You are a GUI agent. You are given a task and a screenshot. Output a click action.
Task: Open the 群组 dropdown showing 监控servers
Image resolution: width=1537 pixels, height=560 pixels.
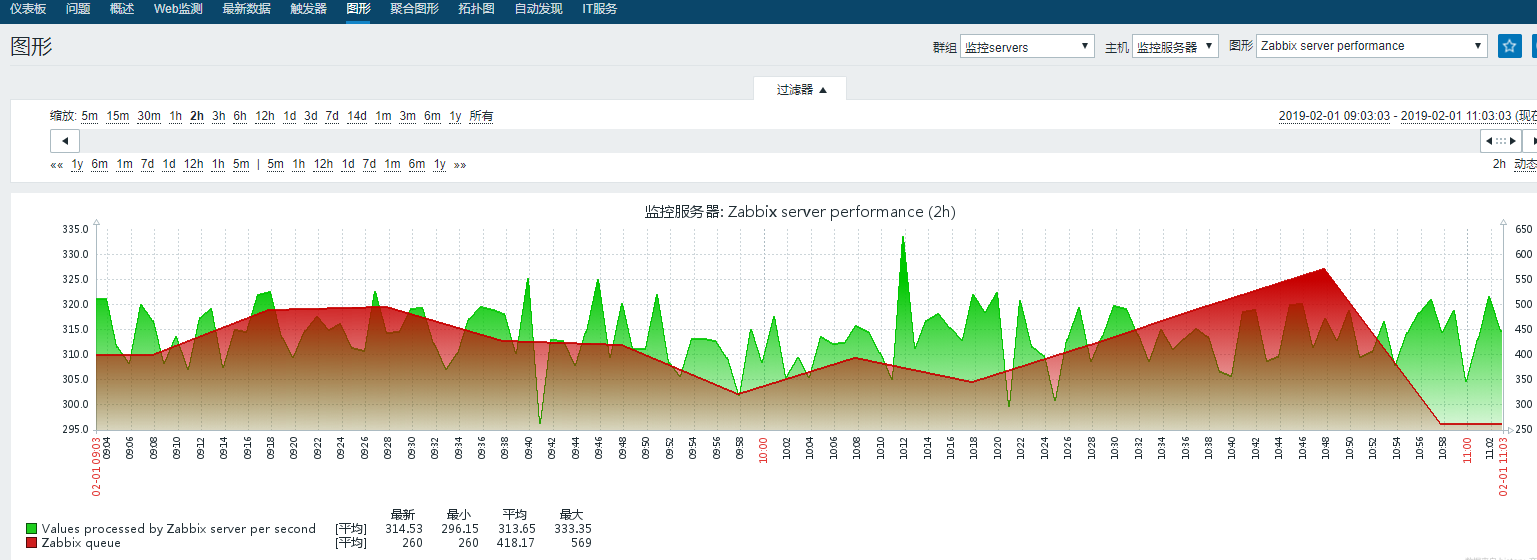pyautogui.click(x=1027, y=46)
